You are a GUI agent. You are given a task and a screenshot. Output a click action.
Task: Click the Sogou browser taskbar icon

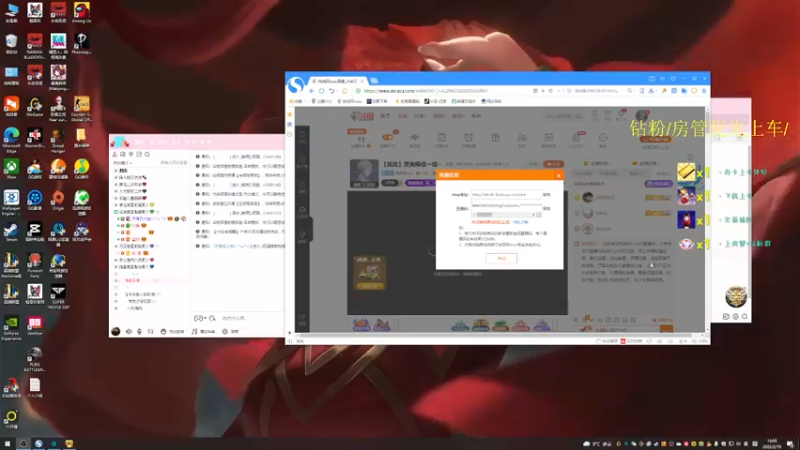38,443
